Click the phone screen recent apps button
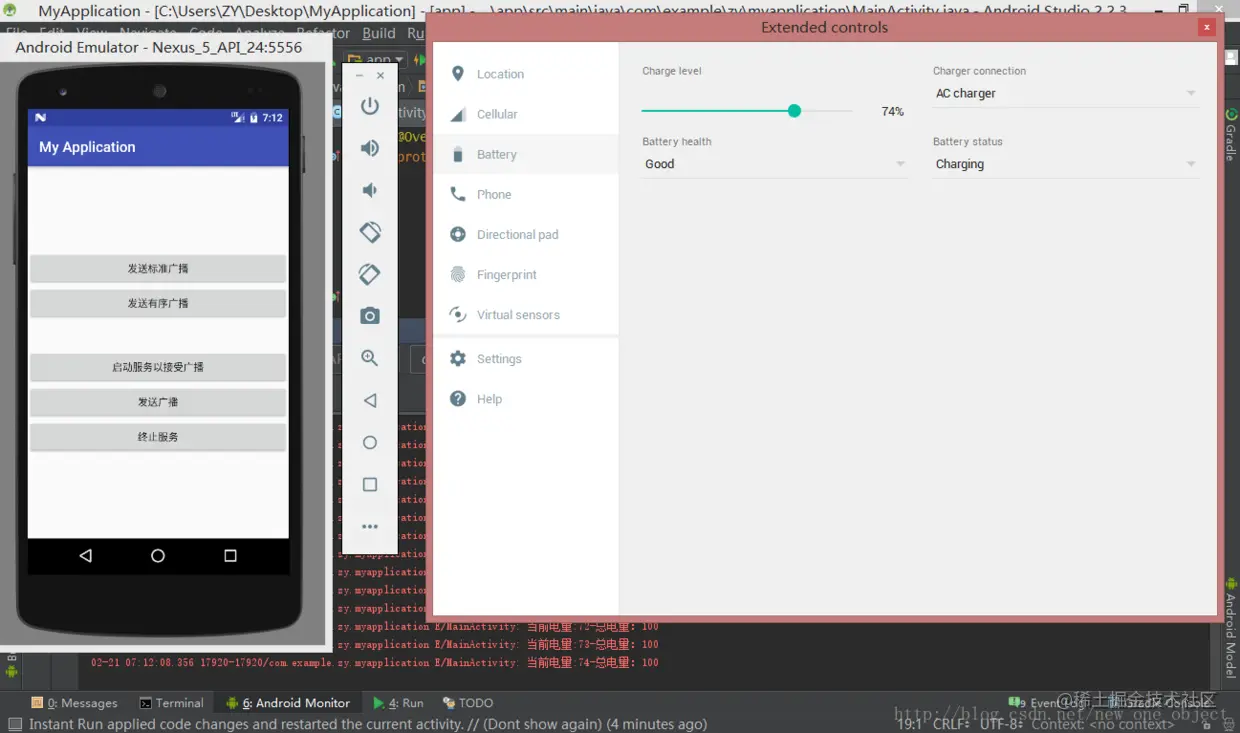 point(230,556)
